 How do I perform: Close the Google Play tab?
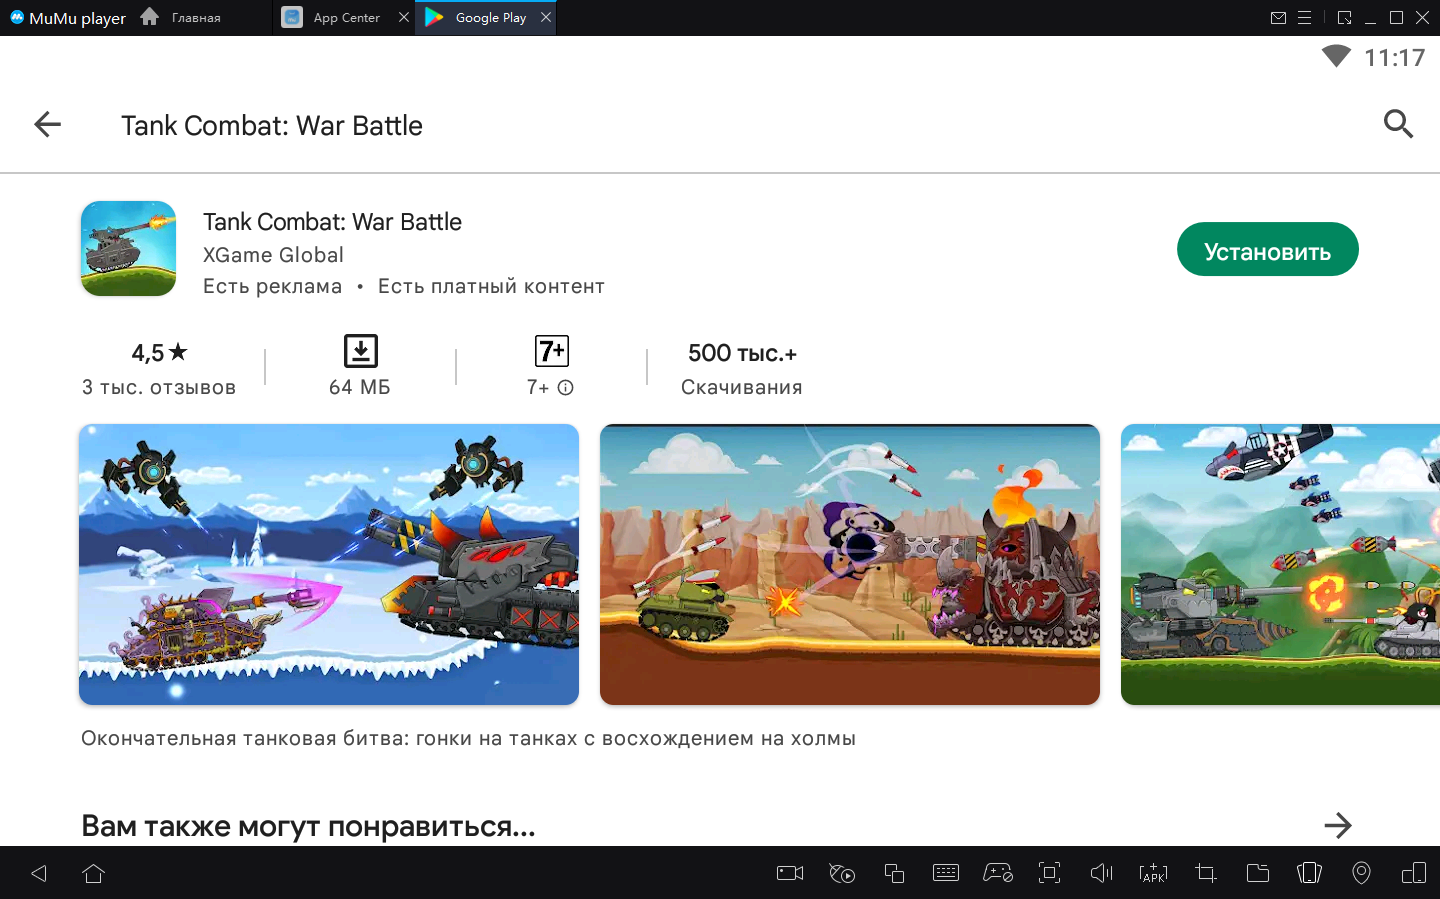point(546,17)
